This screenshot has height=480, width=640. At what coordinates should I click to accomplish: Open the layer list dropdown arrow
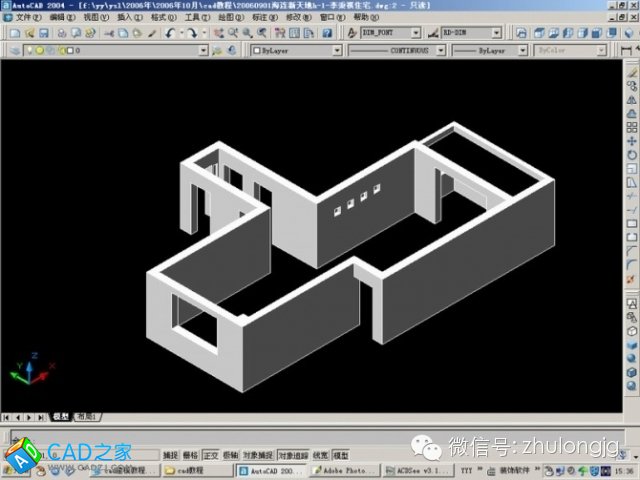203,51
